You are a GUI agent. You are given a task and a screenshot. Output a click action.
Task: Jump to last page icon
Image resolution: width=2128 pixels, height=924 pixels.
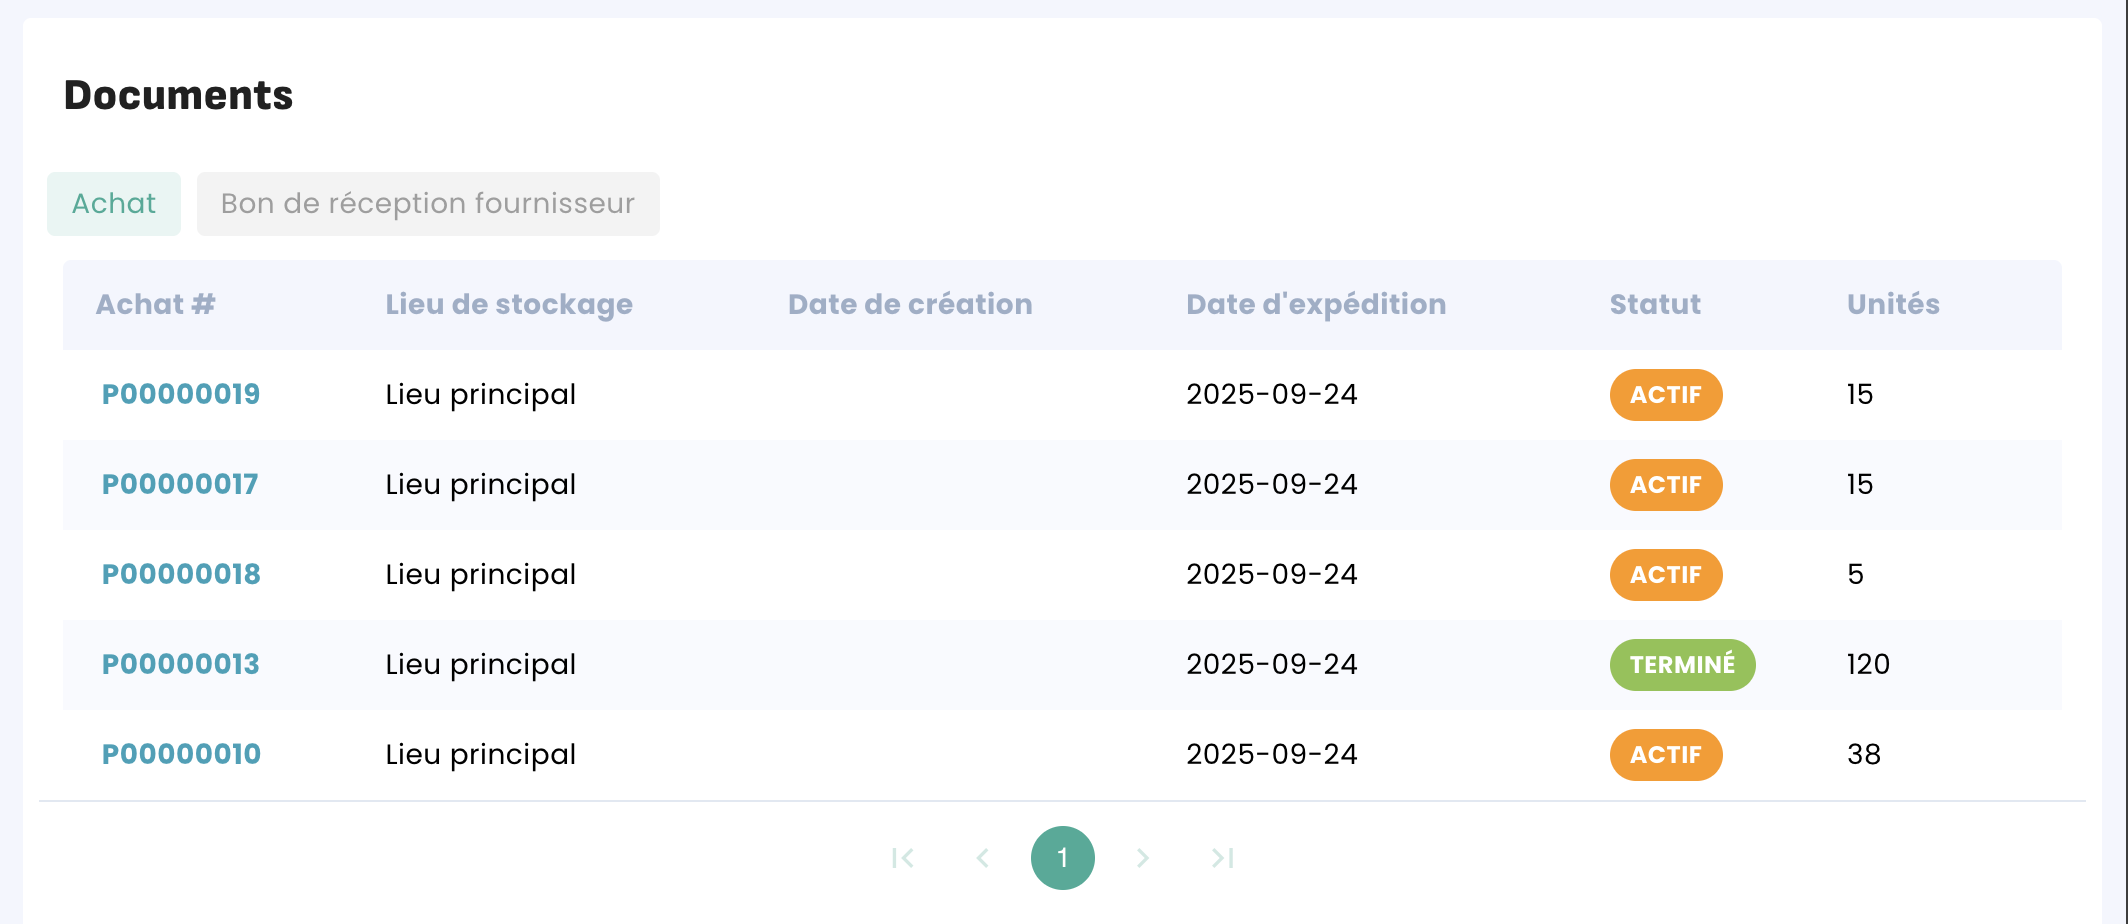[1222, 858]
